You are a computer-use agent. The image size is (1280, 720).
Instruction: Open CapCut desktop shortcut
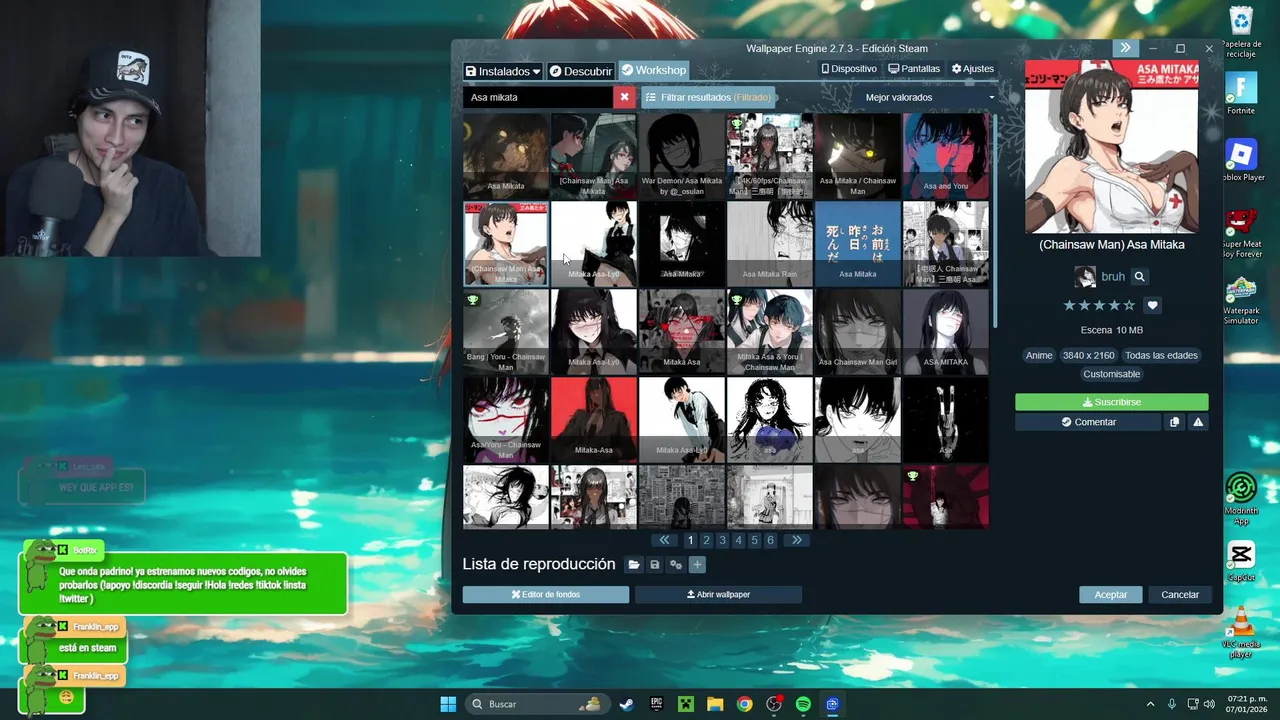click(x=1241, y=560)
